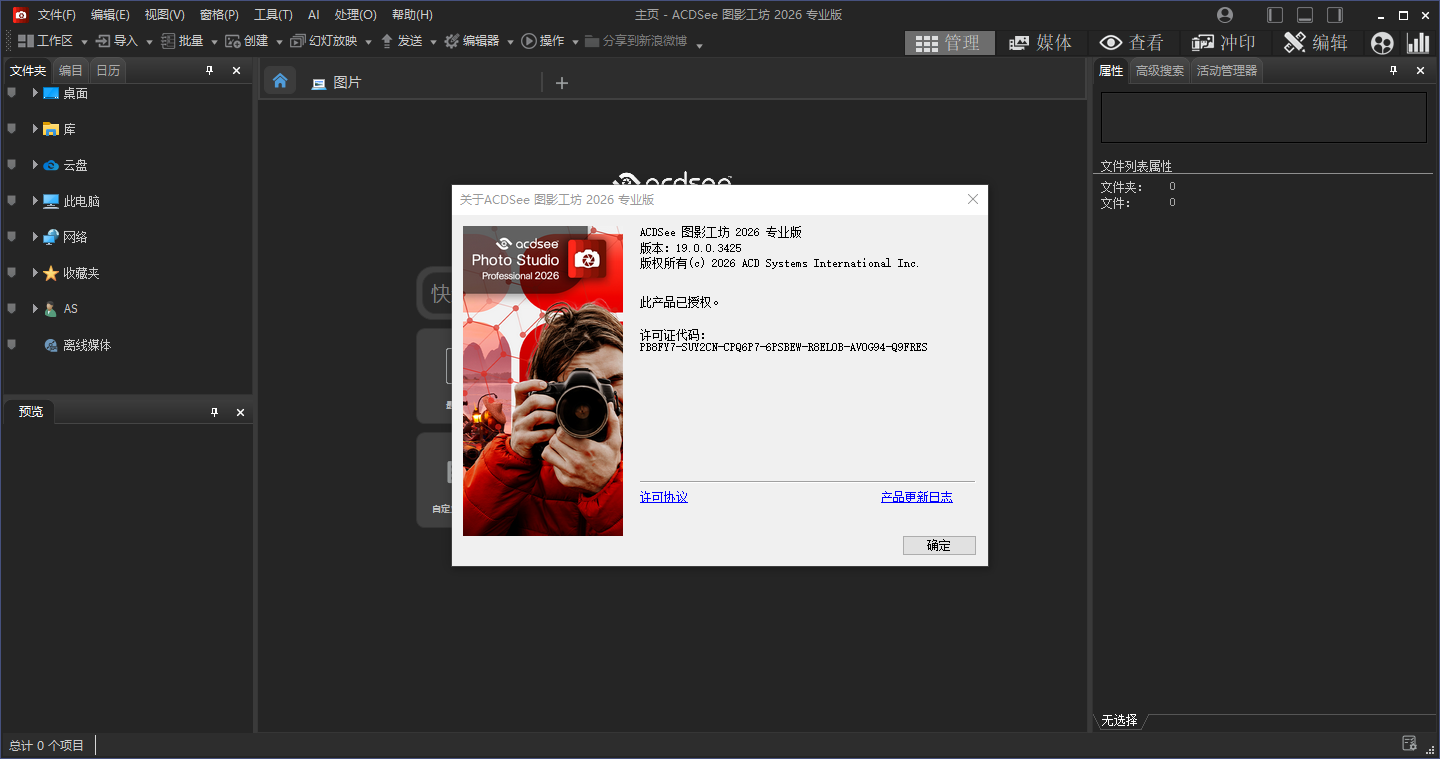Toggle the tag marker beside 桌面
The height and width of the screenshot is (759, 1440).
pyautogui.click(x=12, y=93)
